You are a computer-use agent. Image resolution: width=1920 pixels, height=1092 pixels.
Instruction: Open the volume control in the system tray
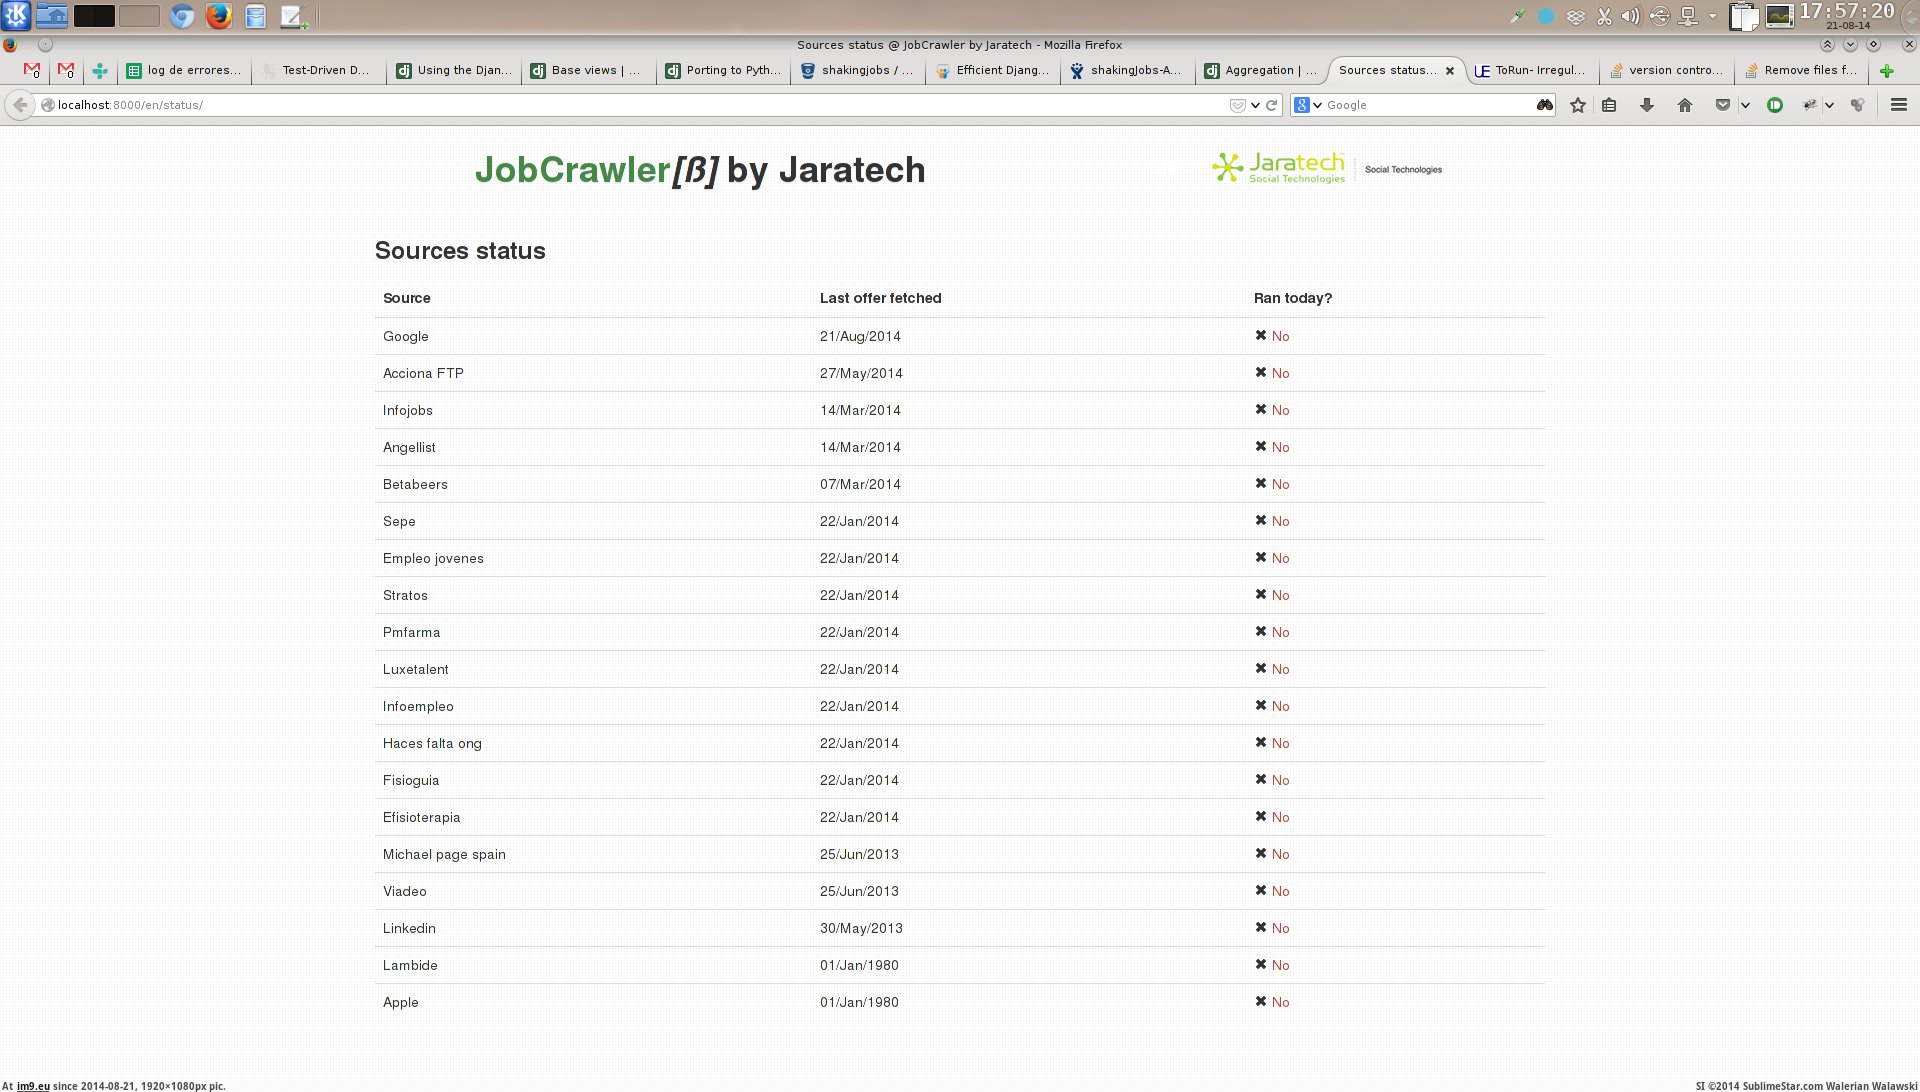pyautogui.click(x=1631, y=16)
